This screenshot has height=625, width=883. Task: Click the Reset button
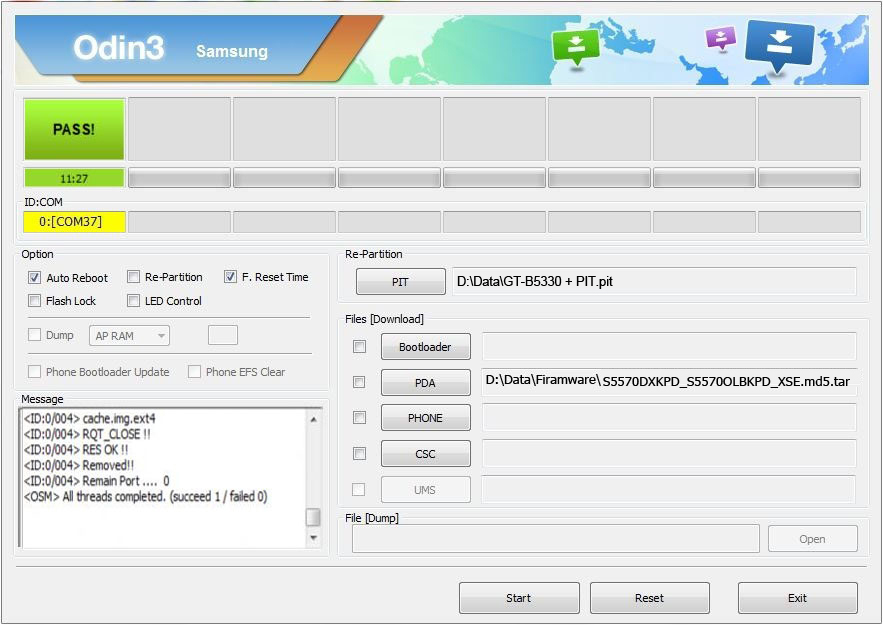pos(649,598)
